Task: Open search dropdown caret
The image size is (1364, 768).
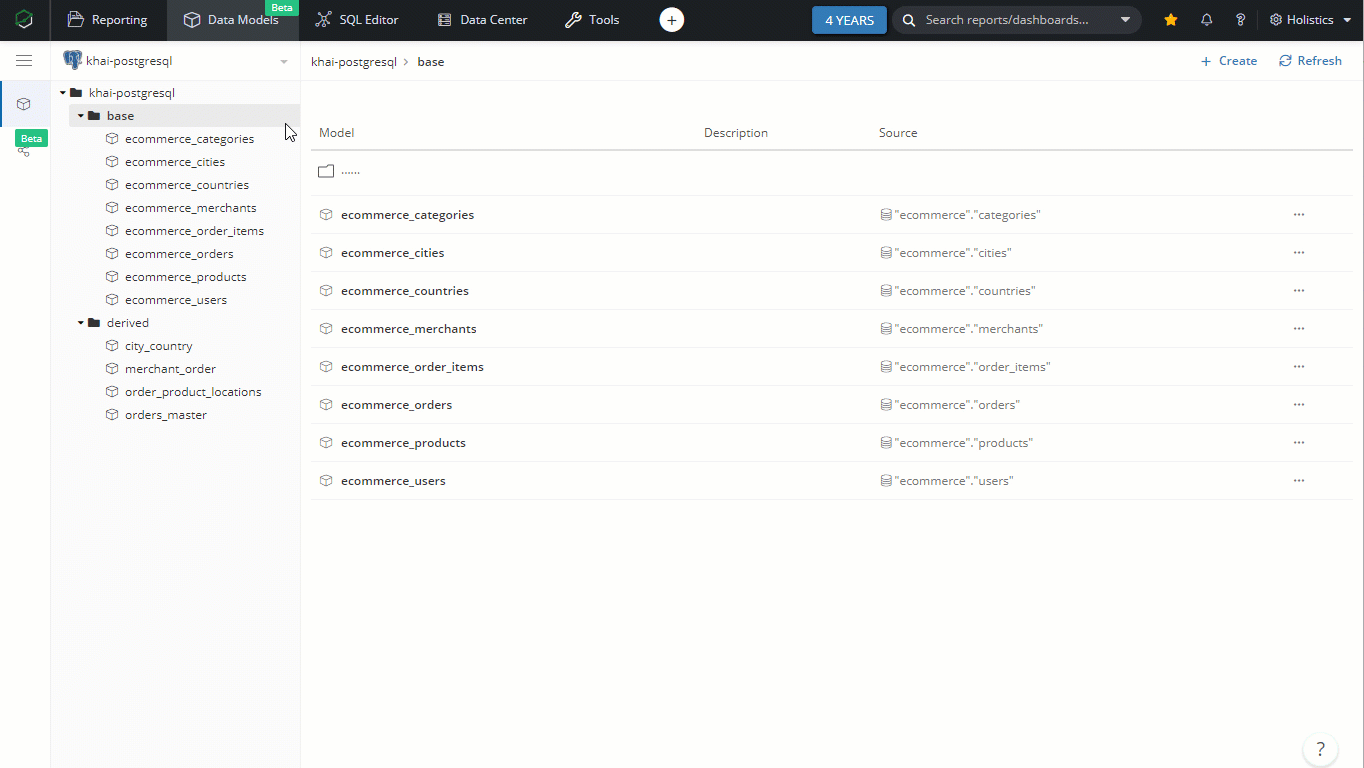Action: click(x=1125, y=20)
